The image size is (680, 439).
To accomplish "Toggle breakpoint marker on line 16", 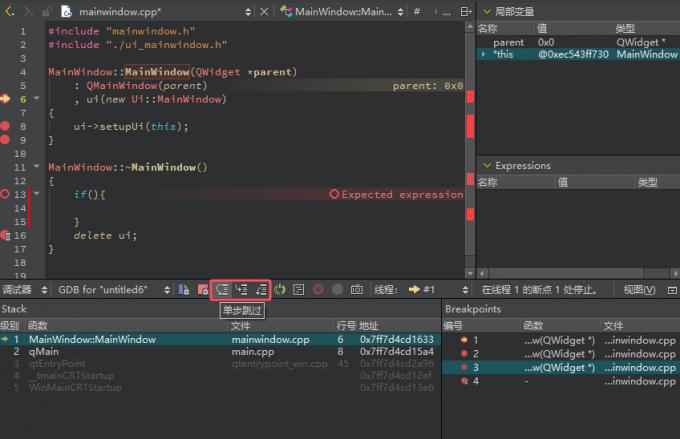I will point(7,235).
